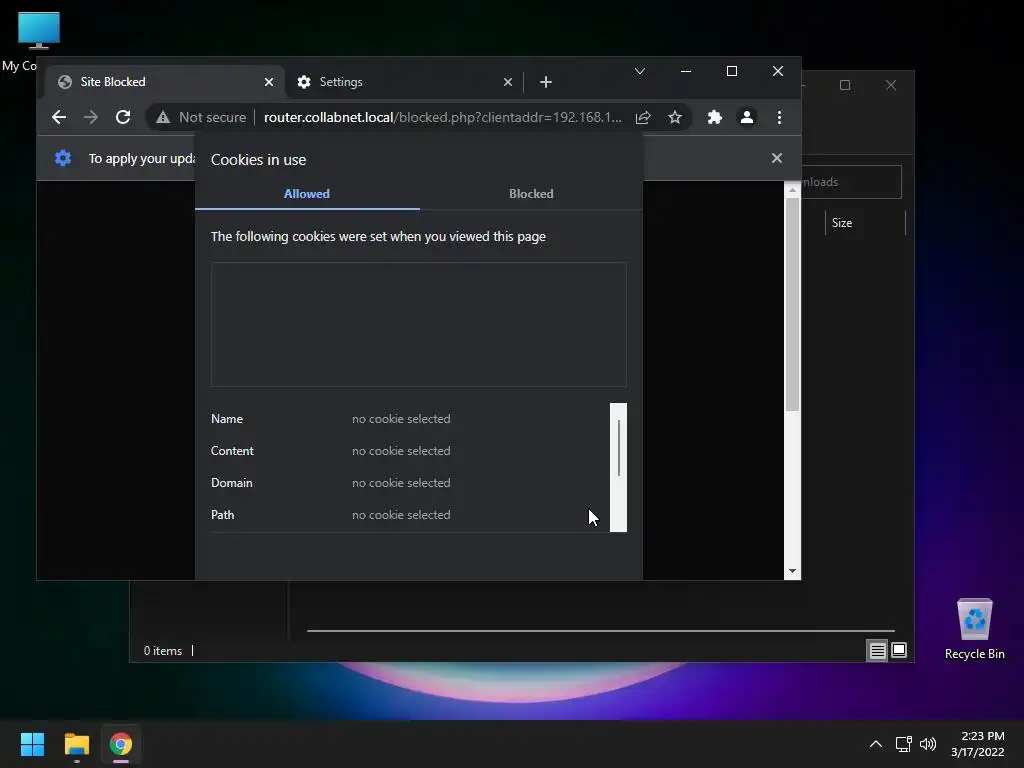The width and height of the screenshot is (1024, 768).
Task: Click the page scroll-down arrow
Action: (x=792, y=571)
